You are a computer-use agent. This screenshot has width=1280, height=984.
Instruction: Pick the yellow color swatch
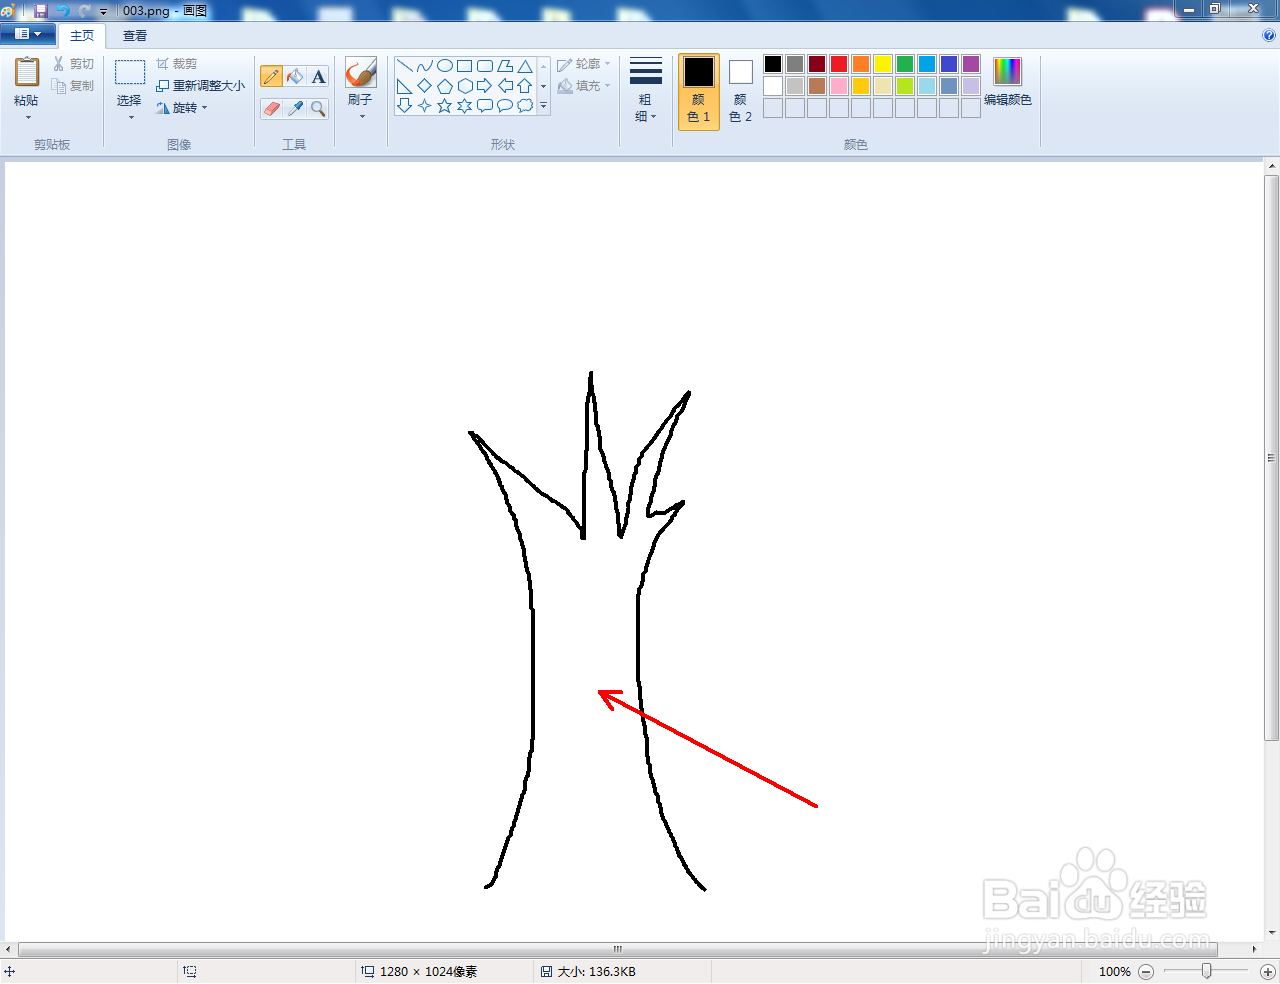pyautogui.click(x=883, y=64)
